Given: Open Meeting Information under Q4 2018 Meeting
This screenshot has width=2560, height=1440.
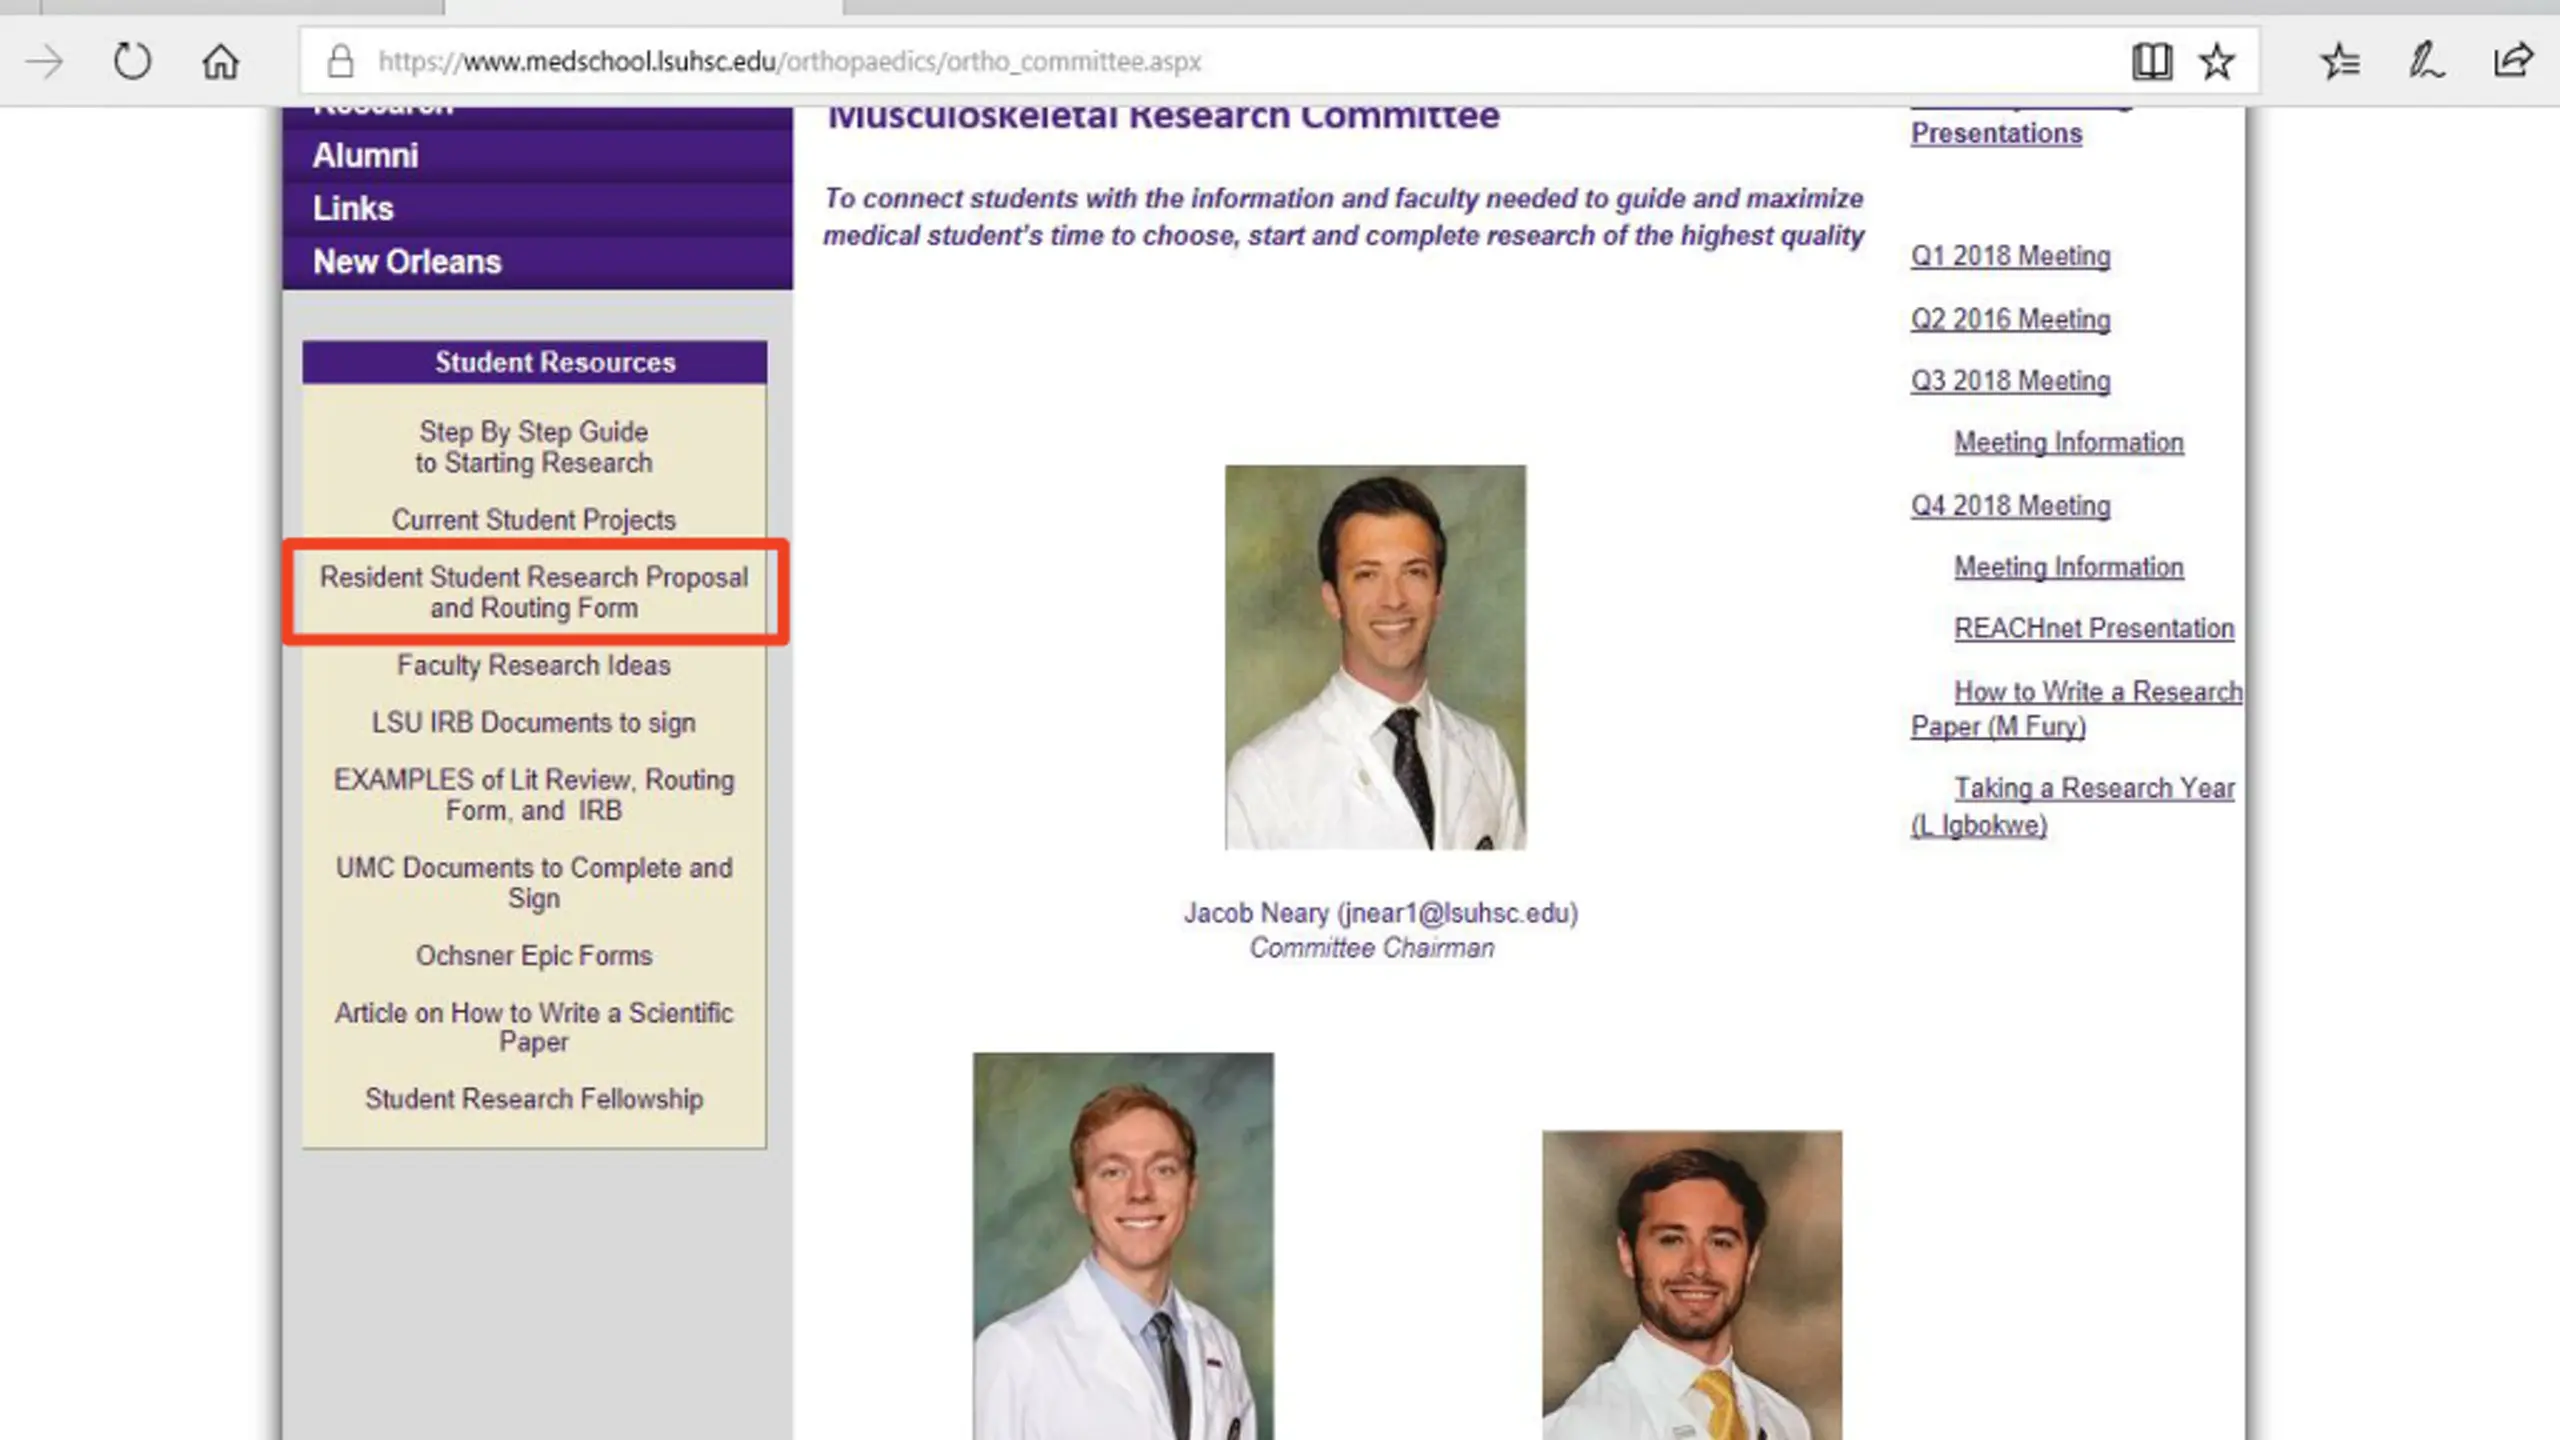Looking at the screenshot, I should coord(2069,567).
